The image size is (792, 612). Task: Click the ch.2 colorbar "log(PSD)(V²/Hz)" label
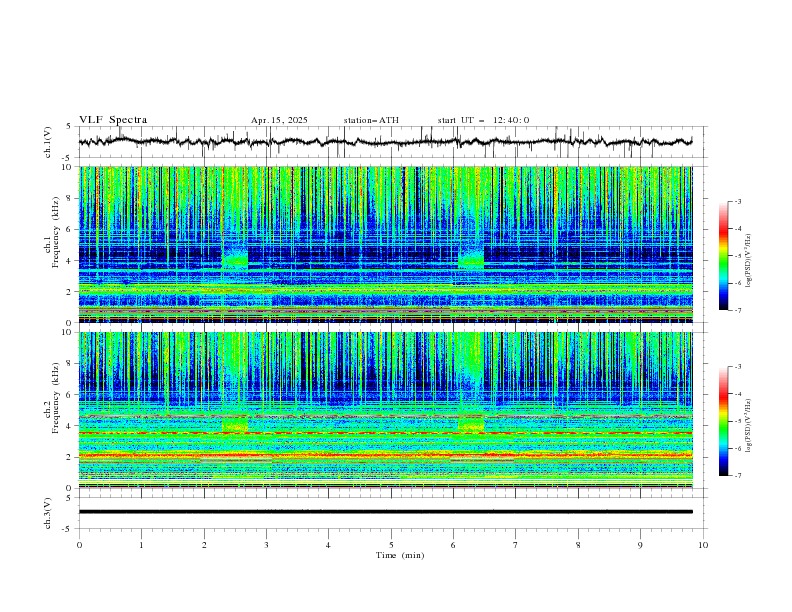click(x=748, y=425)
